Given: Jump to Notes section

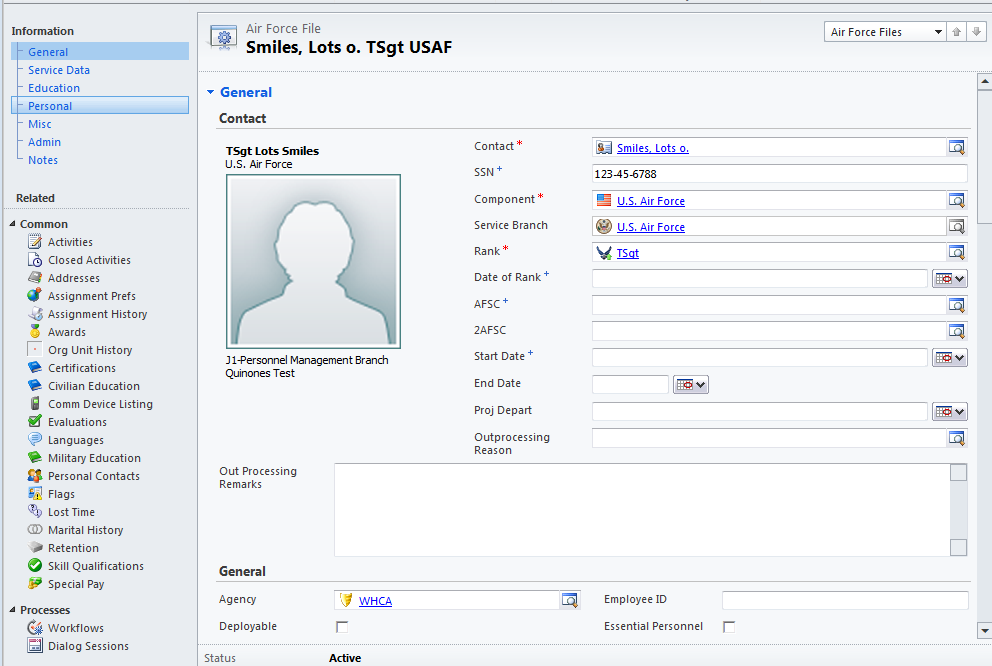Looking at the screenshot, I should 42,160.
